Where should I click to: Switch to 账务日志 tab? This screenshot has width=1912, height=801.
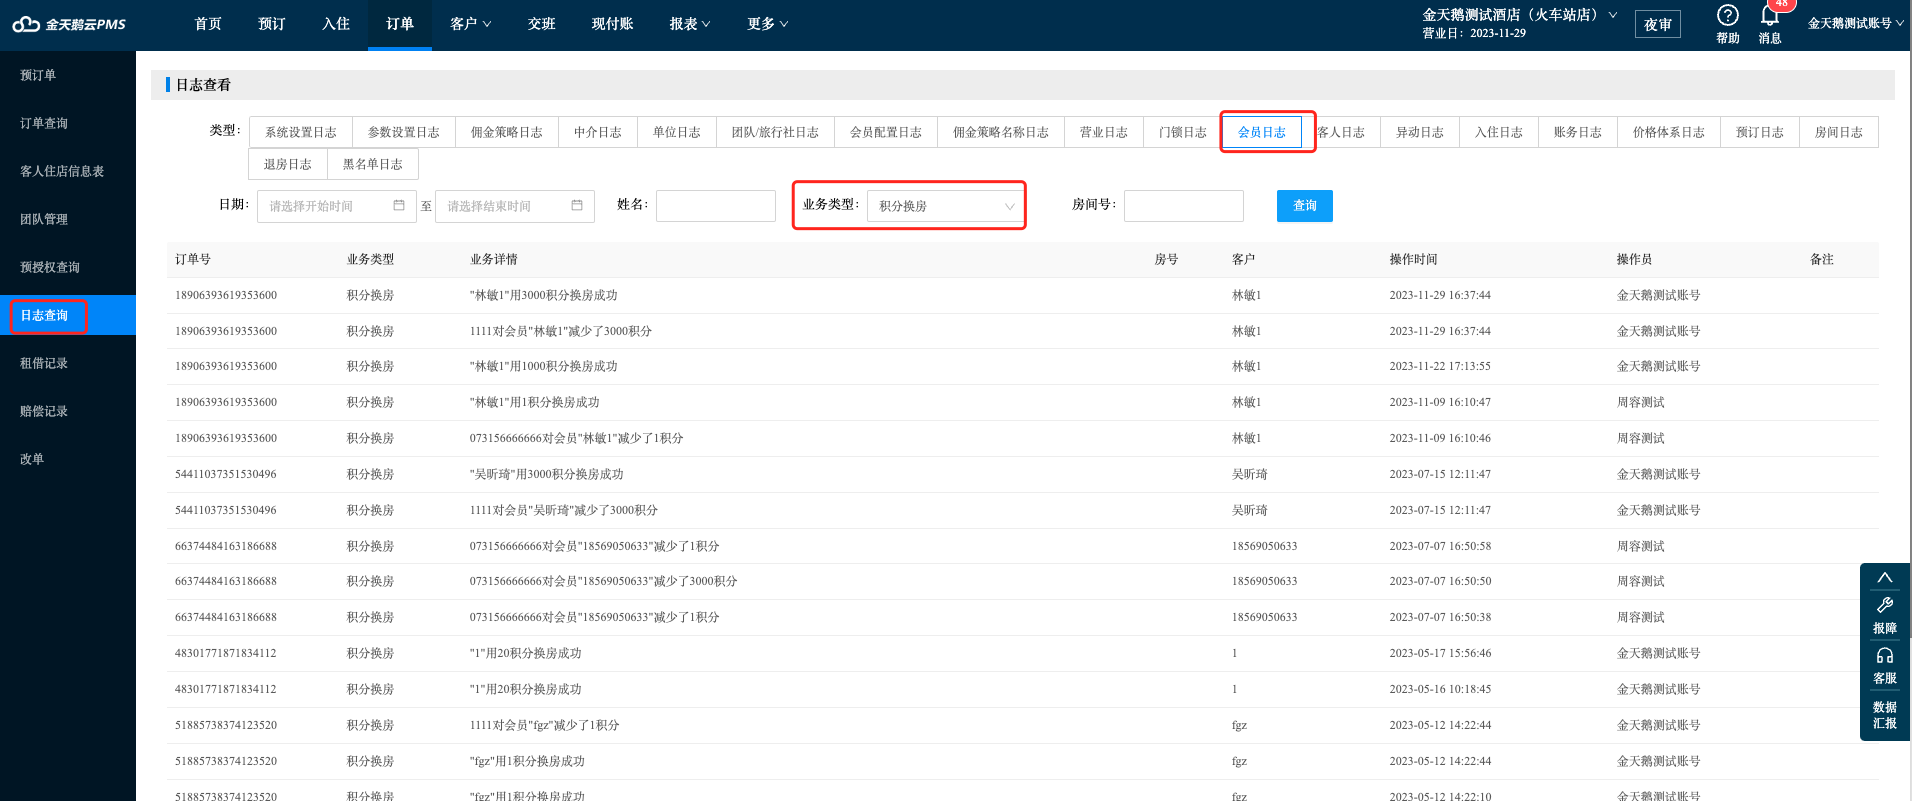(1578, 132)
